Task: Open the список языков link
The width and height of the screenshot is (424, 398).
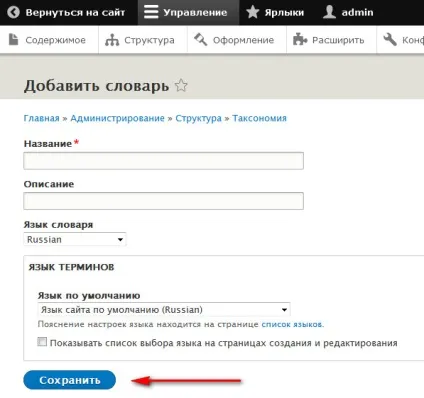Action: coord(292,324)
